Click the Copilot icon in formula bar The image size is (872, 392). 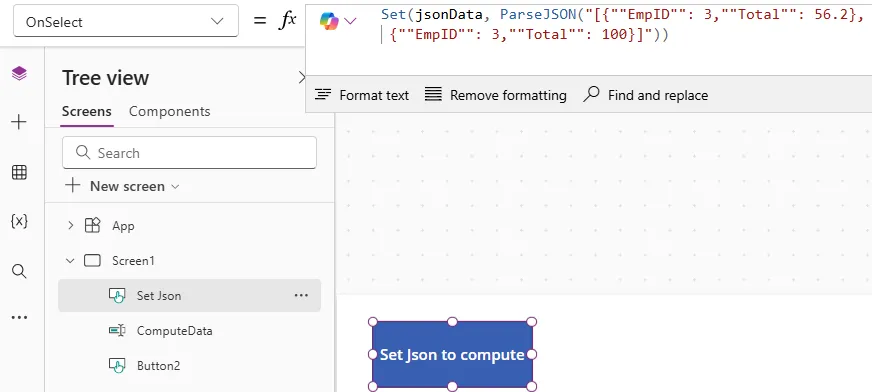(x=329, y=22)
